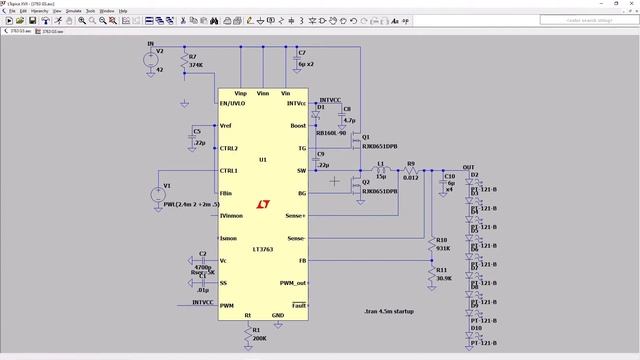Select the Draw Wire pencil tool
Image resolution: width=640 pixels, height=360 pixels.
coord(250,20)
